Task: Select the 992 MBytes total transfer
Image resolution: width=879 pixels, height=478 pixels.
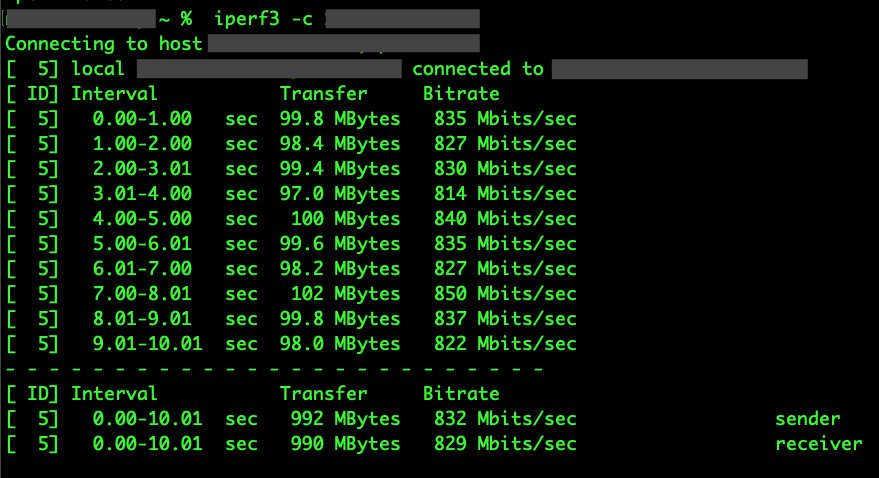Action: point(345,419)
